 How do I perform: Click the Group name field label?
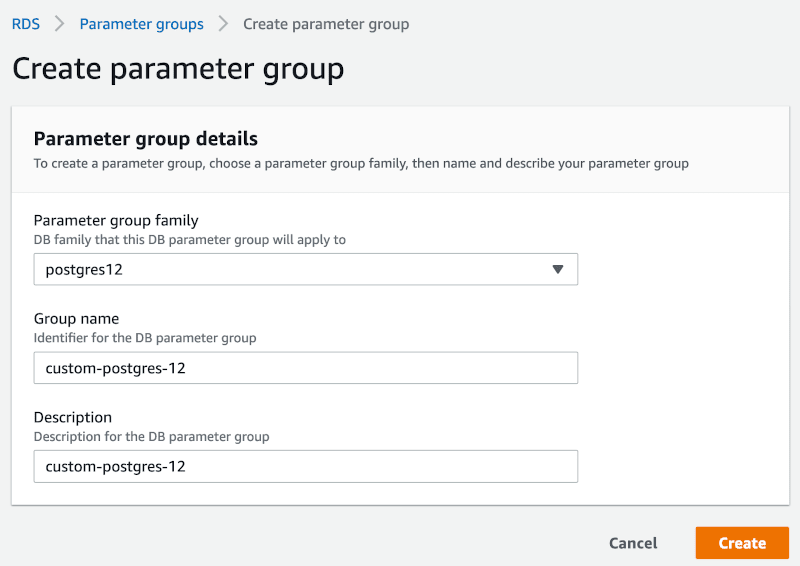76,318
